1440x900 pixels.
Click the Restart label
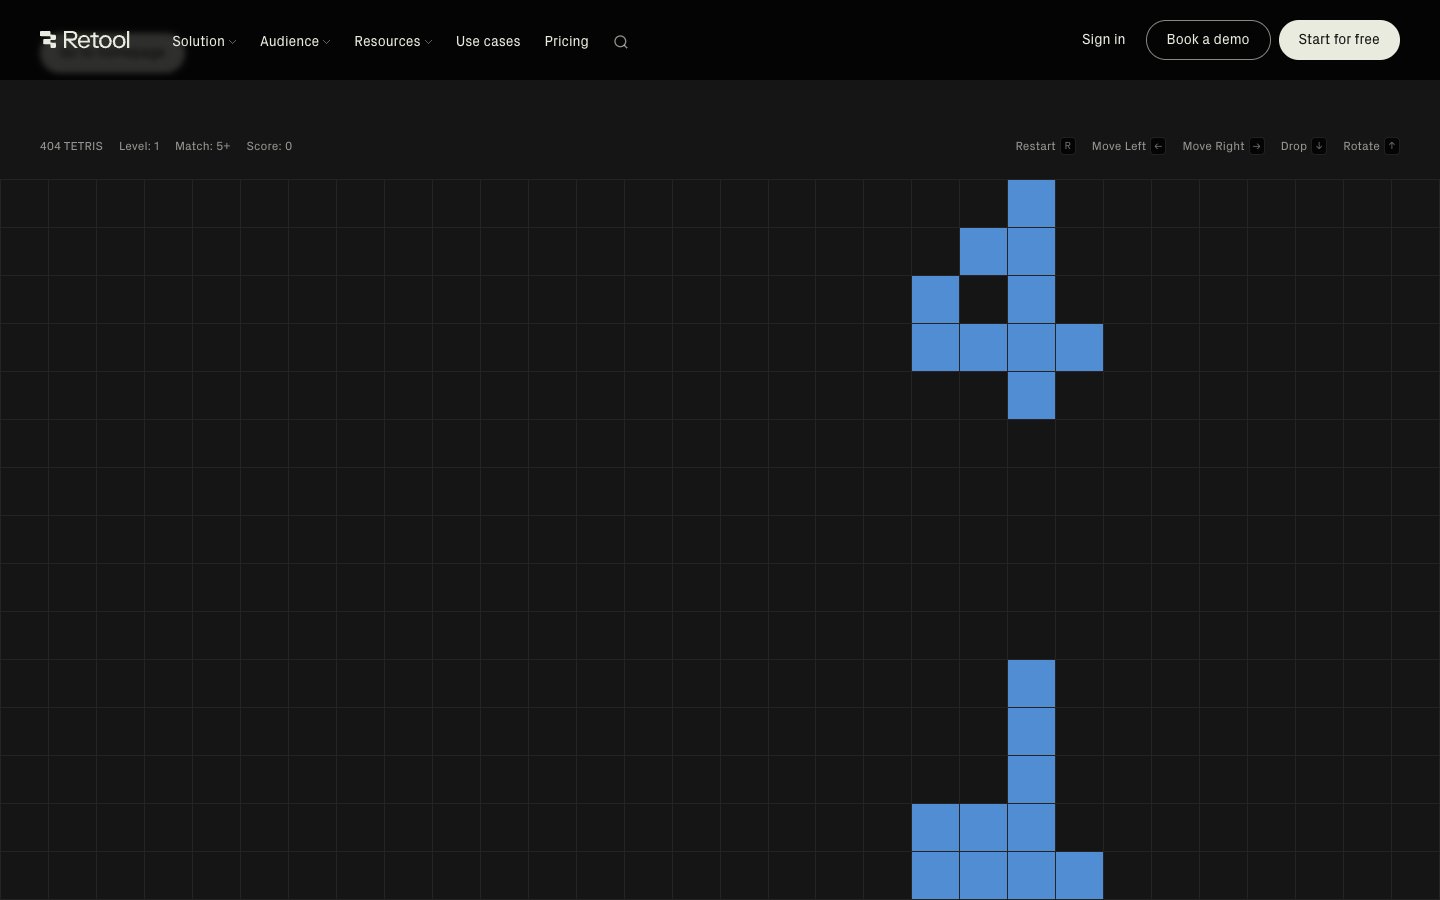pos(1035,146)
